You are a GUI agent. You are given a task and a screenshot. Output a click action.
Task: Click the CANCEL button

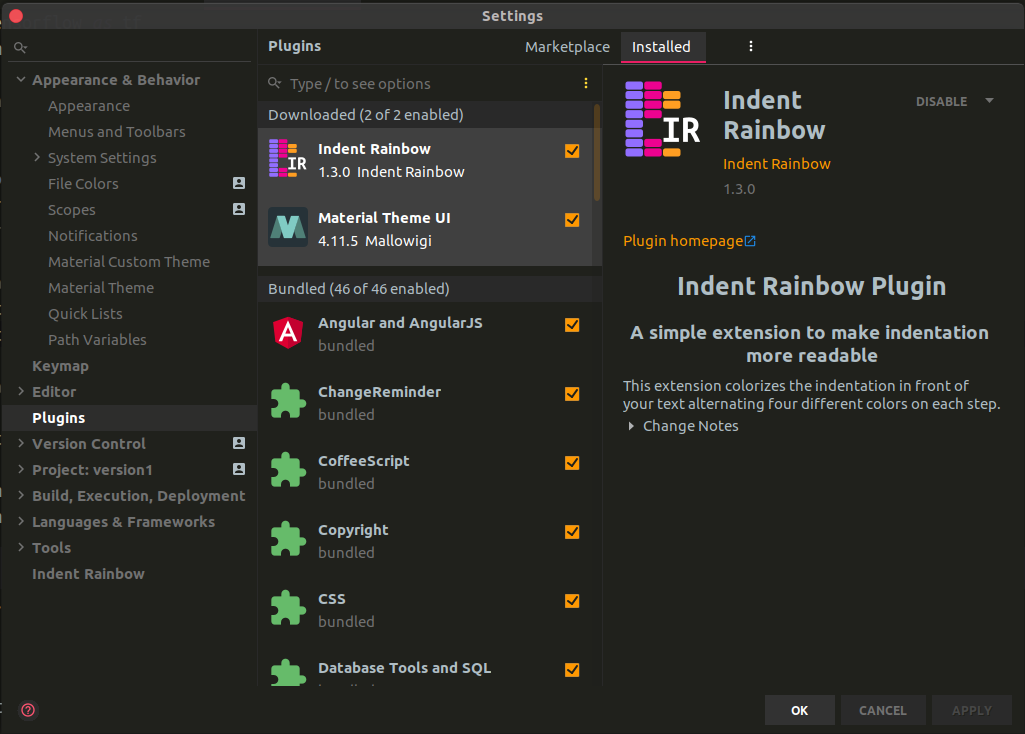click(882, 710)
